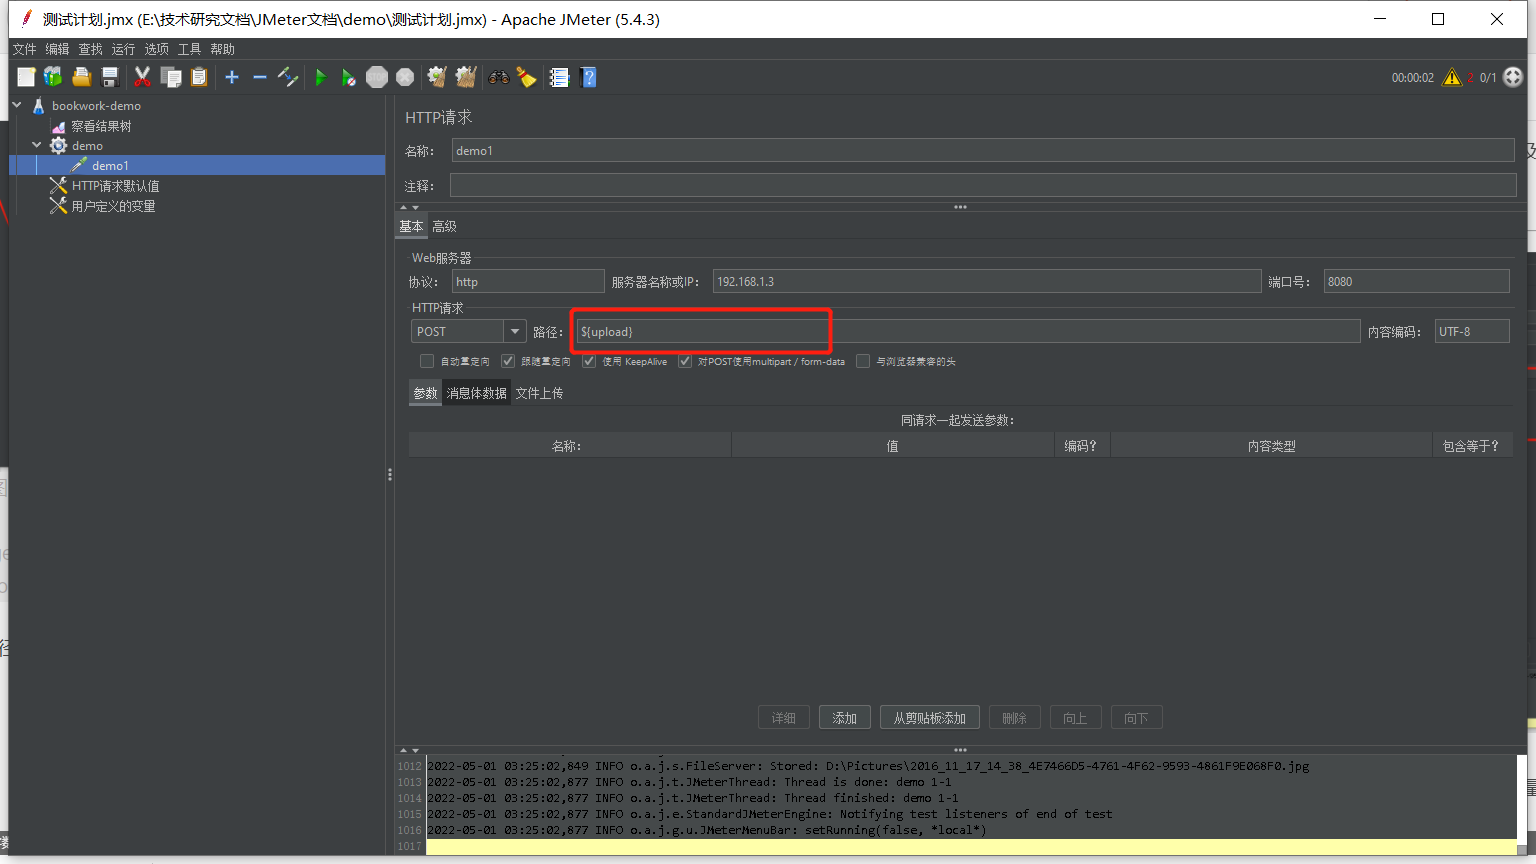Image resolution: width=1536 pixels, height=864 pixels.
Task: Select the 消息体数据 tab
Action: pos(477,393)
